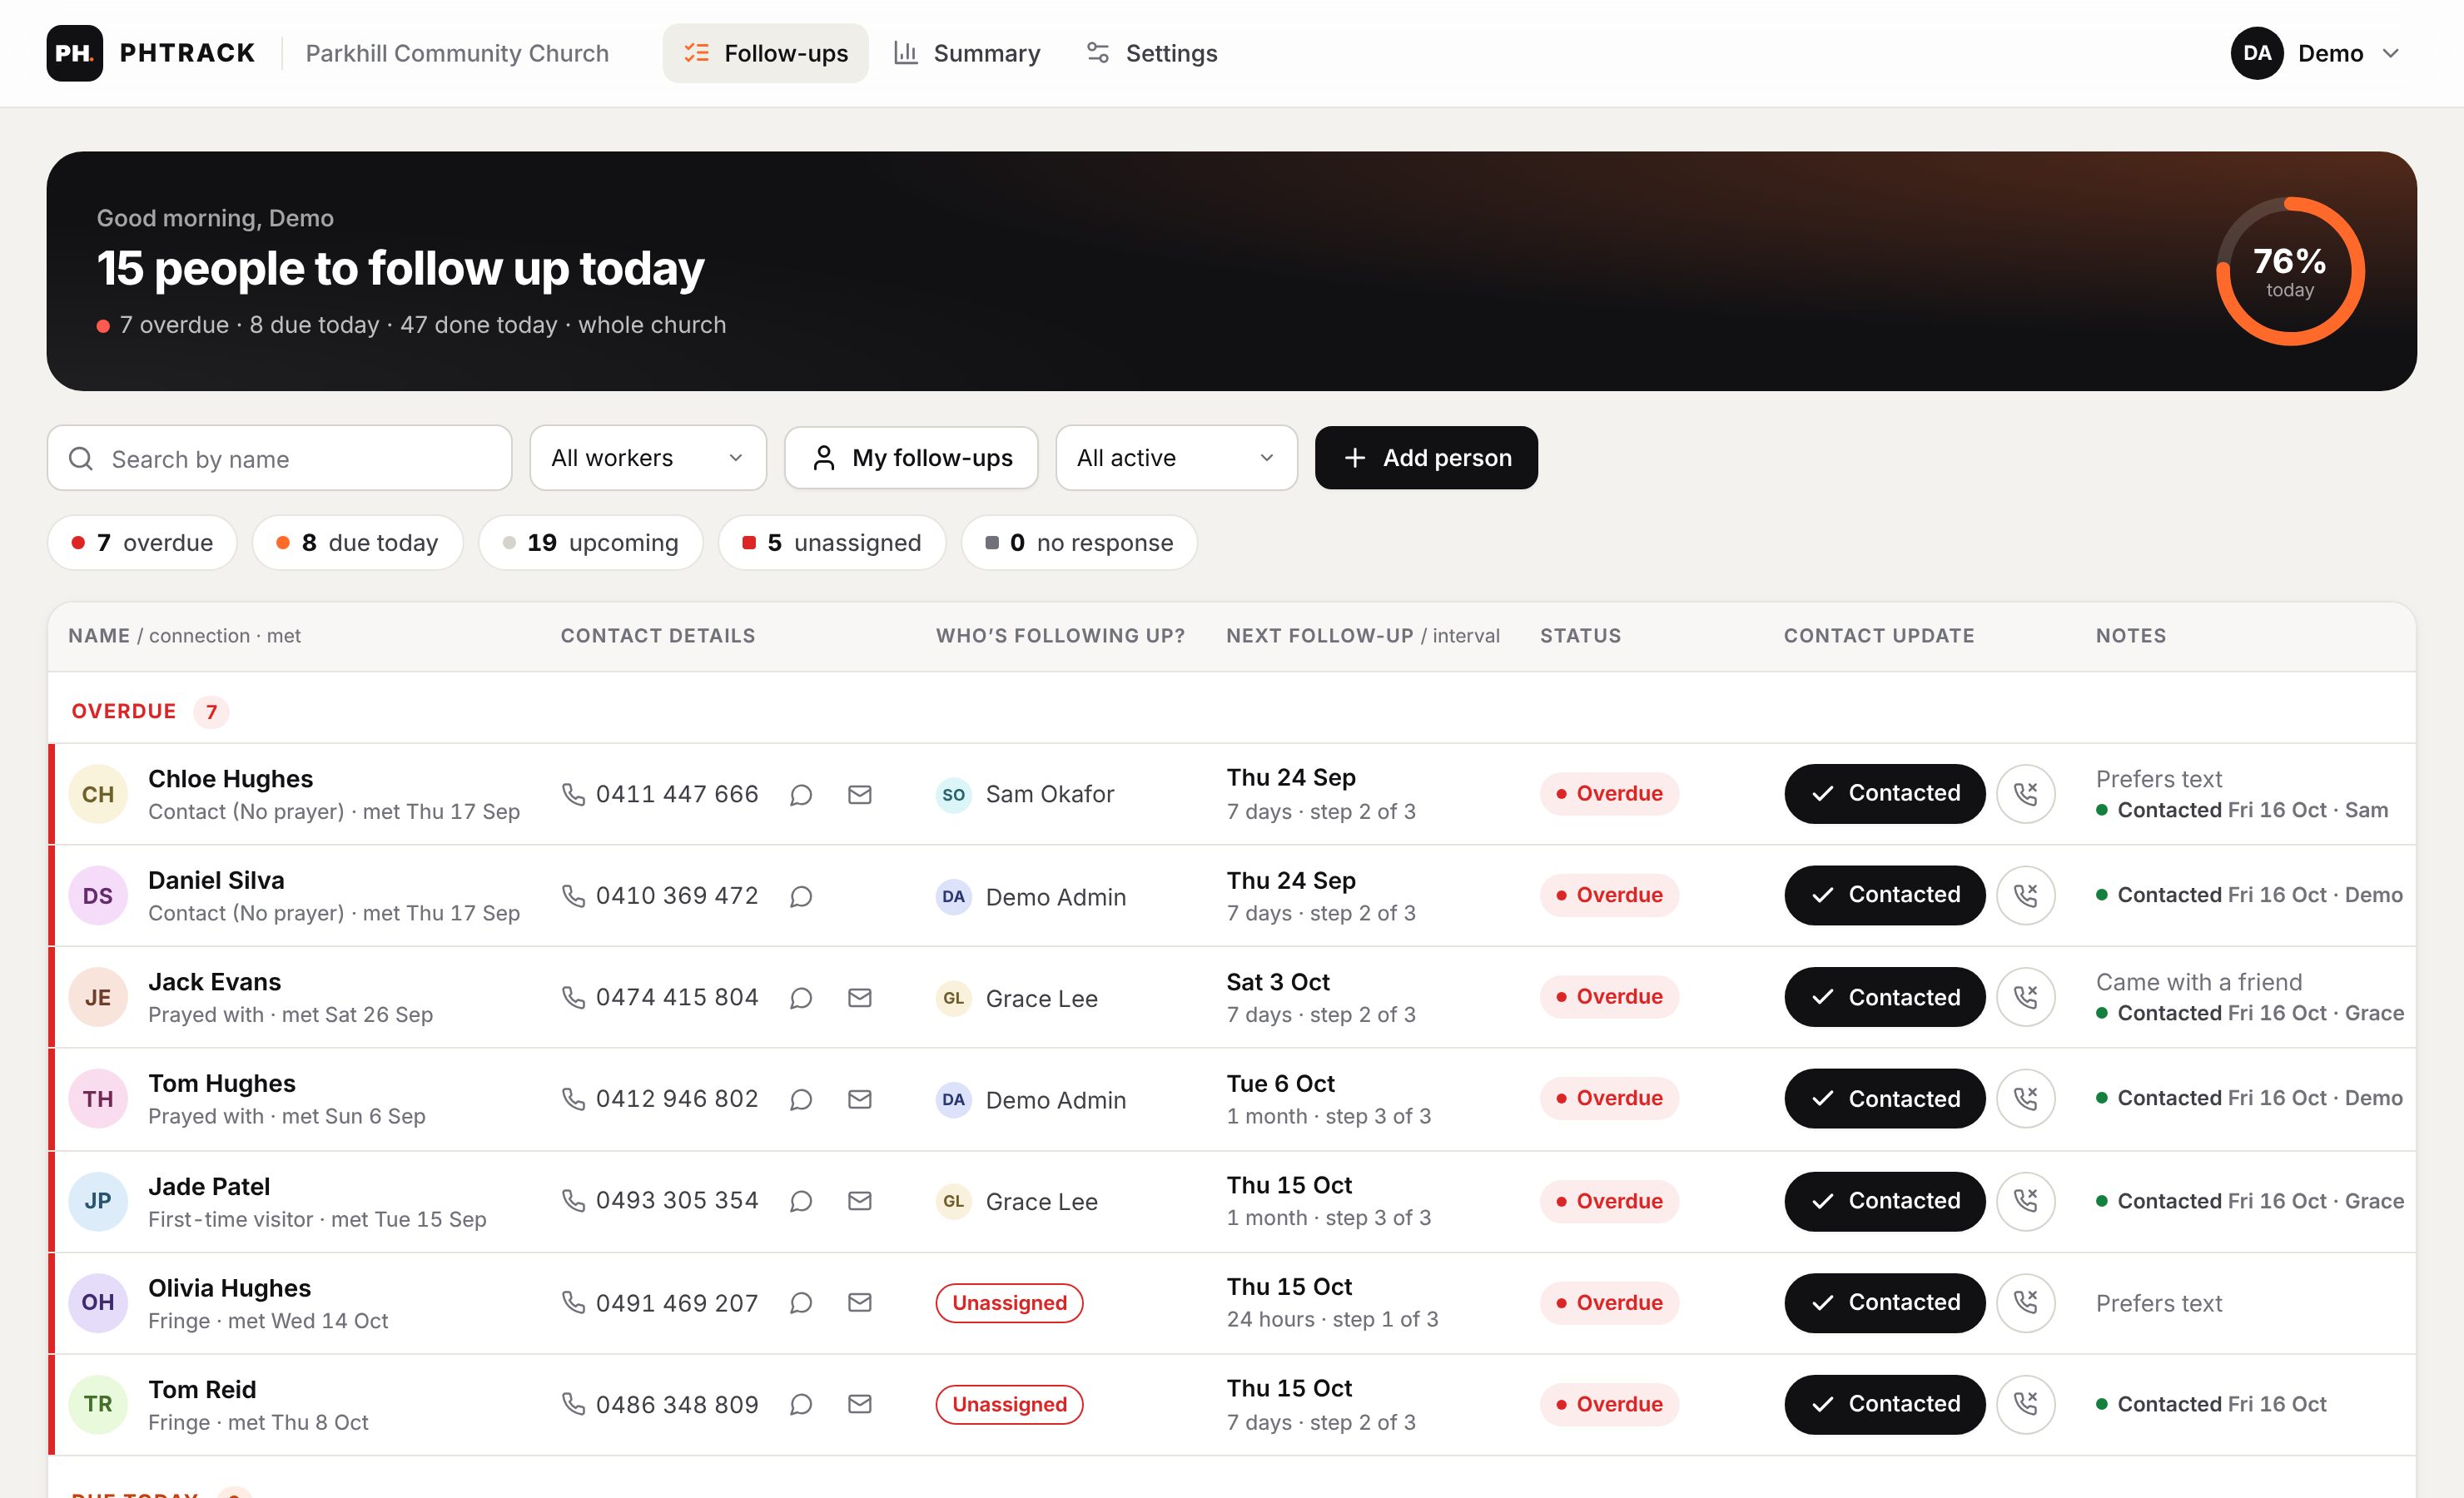Click Thu 24 Sep date for Daniel Silva

(1291, 880)
